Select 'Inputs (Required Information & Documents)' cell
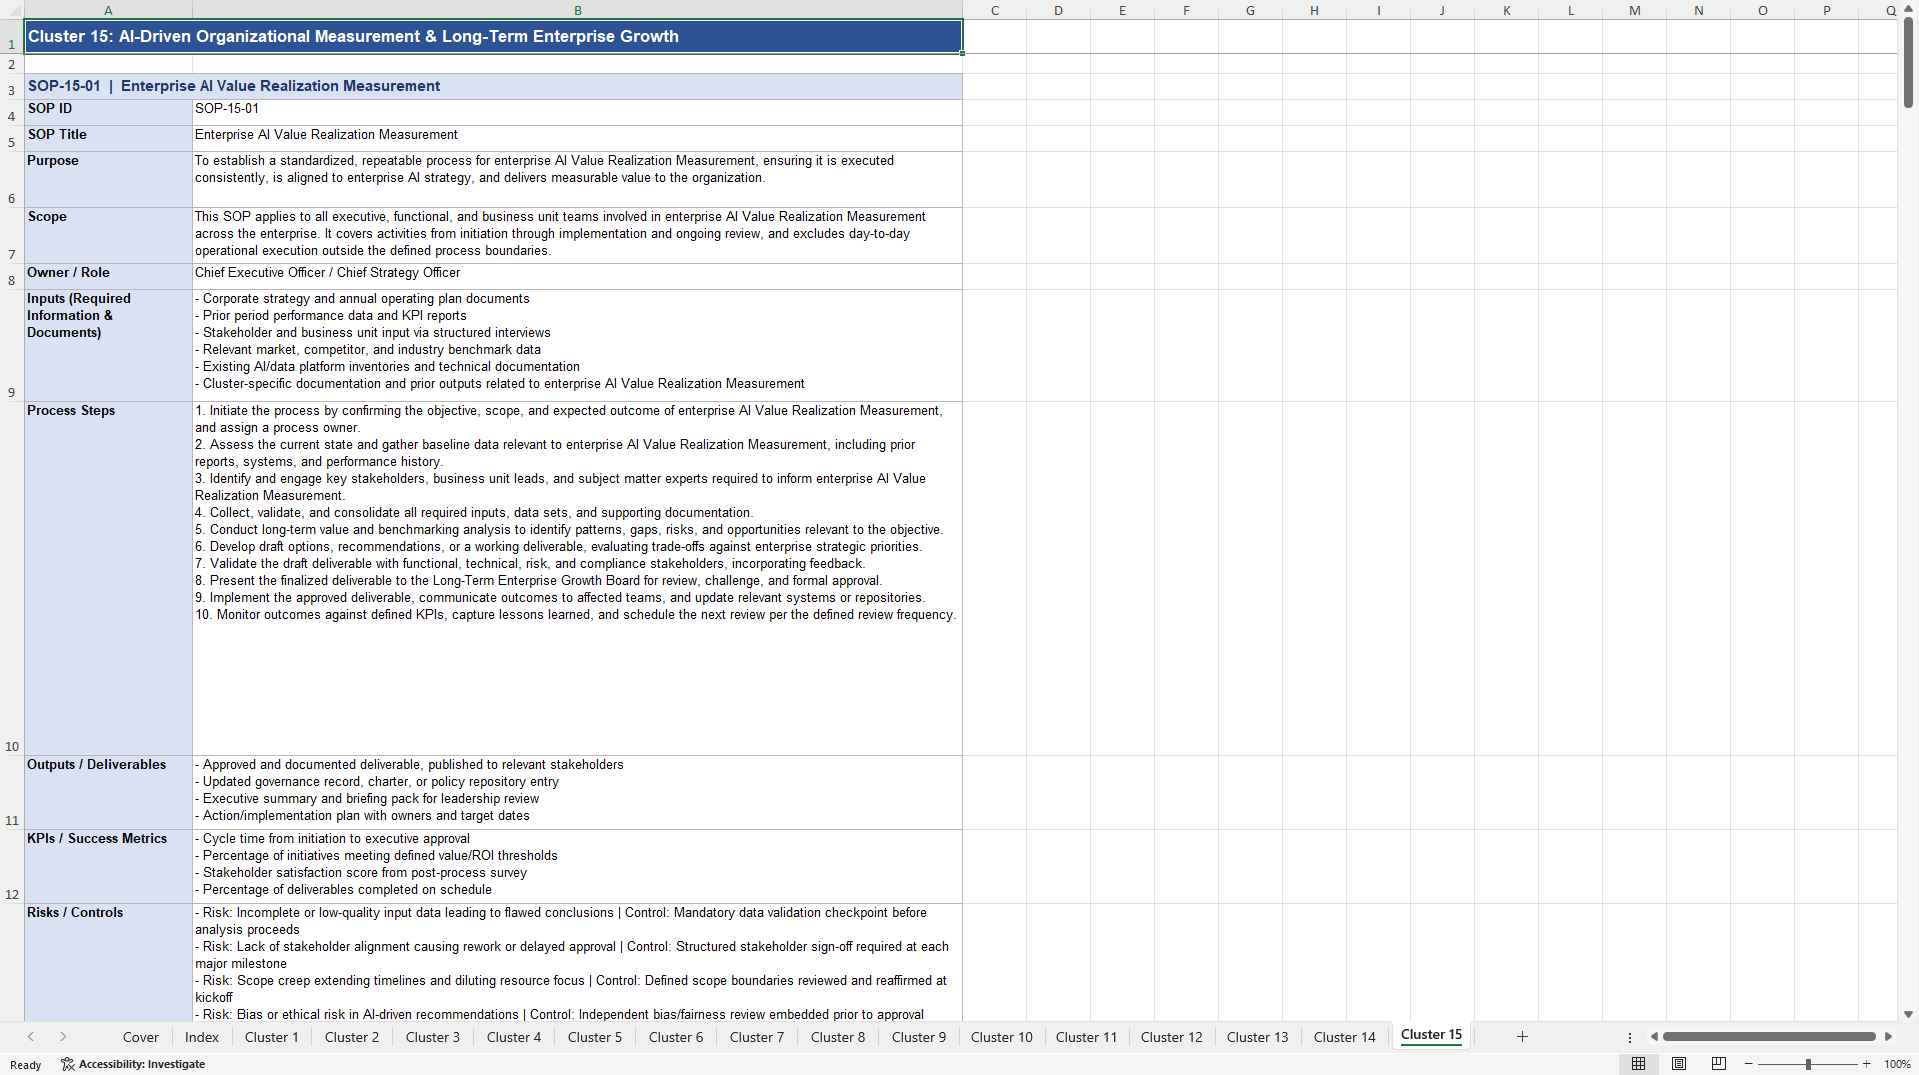This screenshot has height=1075, width=1919. pyautogui.click(x=108, y=345)
